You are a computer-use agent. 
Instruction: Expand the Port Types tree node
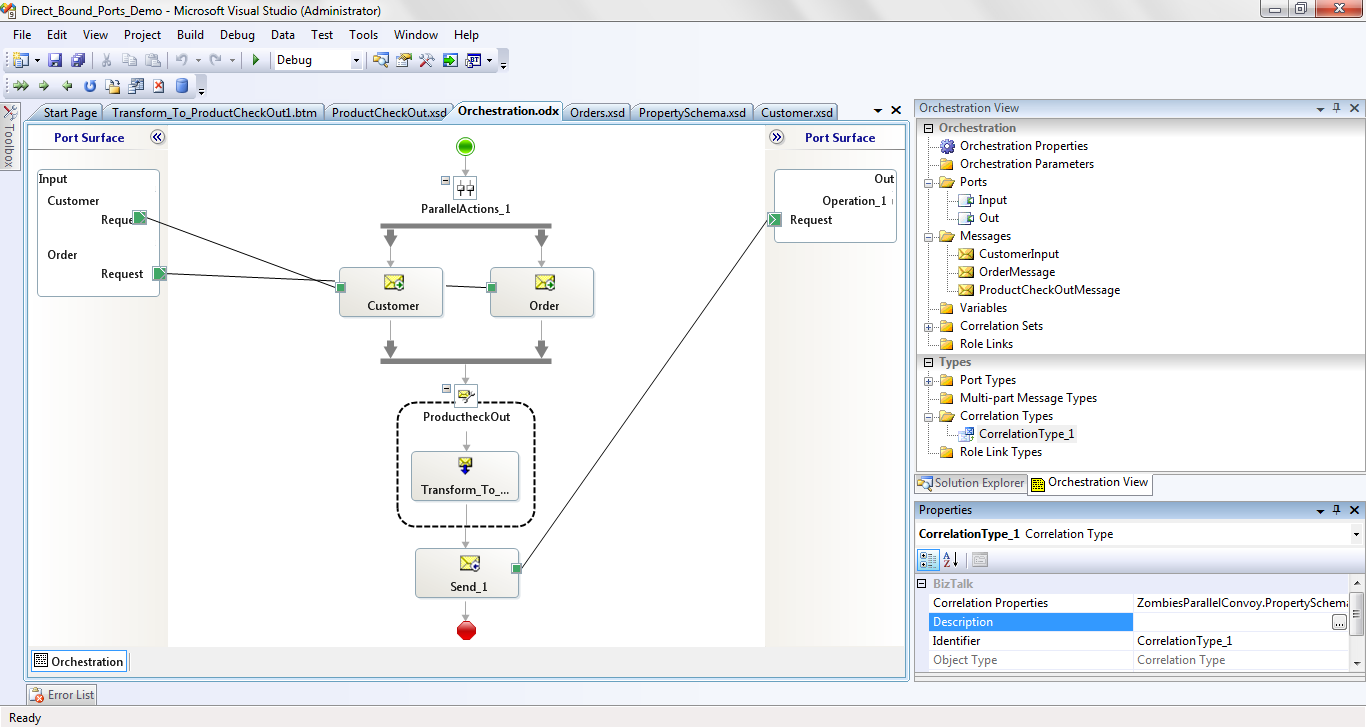tap(928, 379)
